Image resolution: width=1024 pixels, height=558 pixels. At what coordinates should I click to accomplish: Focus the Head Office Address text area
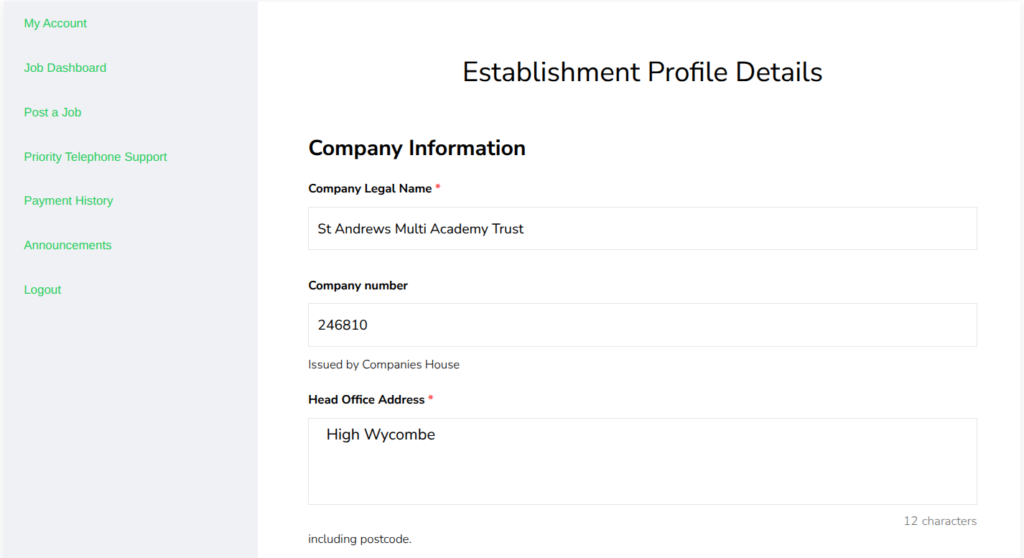tap(642, 461)
